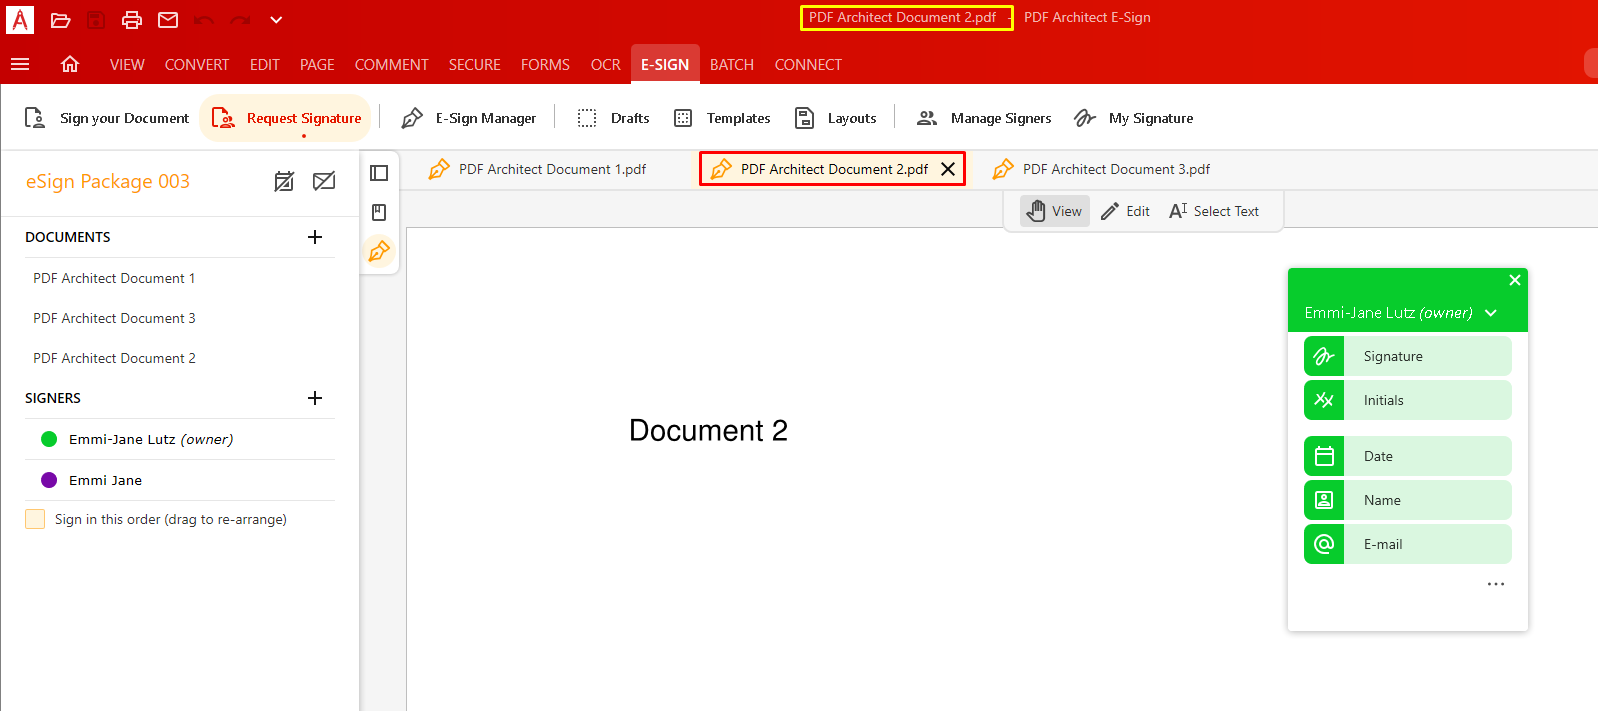Click Manage Signers
The width and height of the screenshot is (1598, 711).
pos(984,118)
